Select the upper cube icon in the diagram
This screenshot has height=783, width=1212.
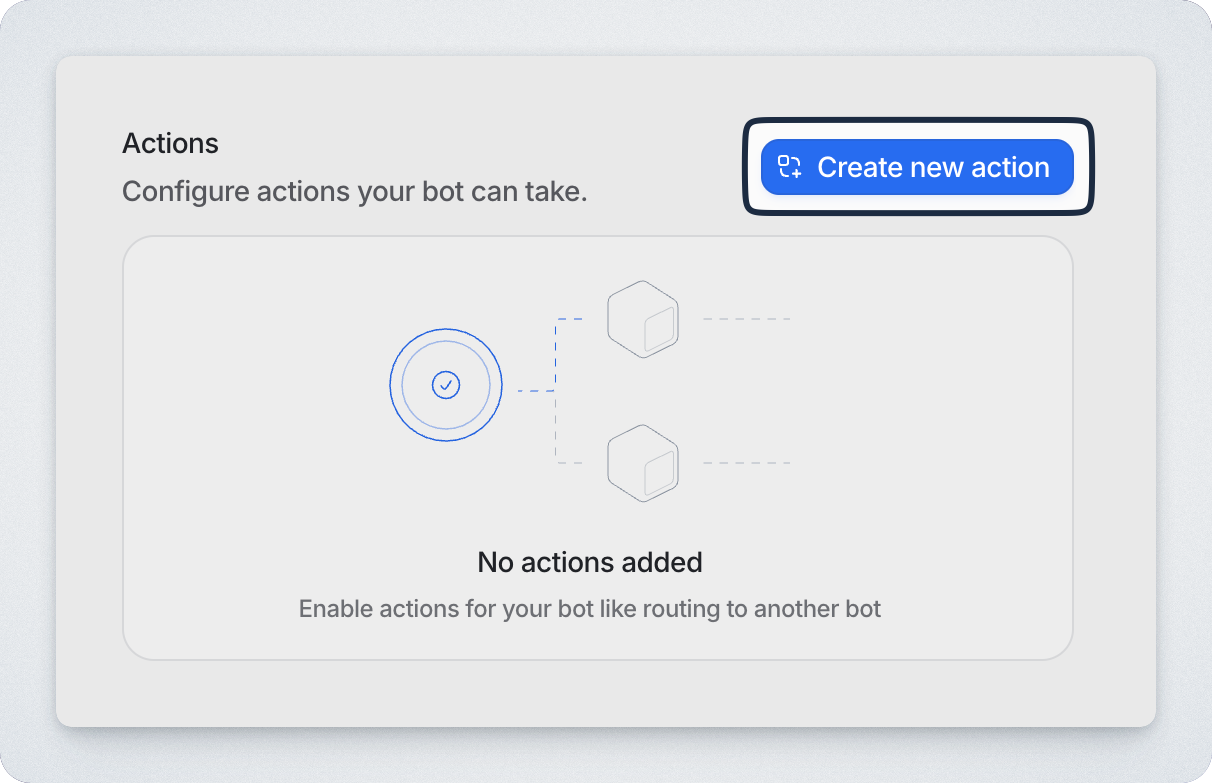coord(643,319)
